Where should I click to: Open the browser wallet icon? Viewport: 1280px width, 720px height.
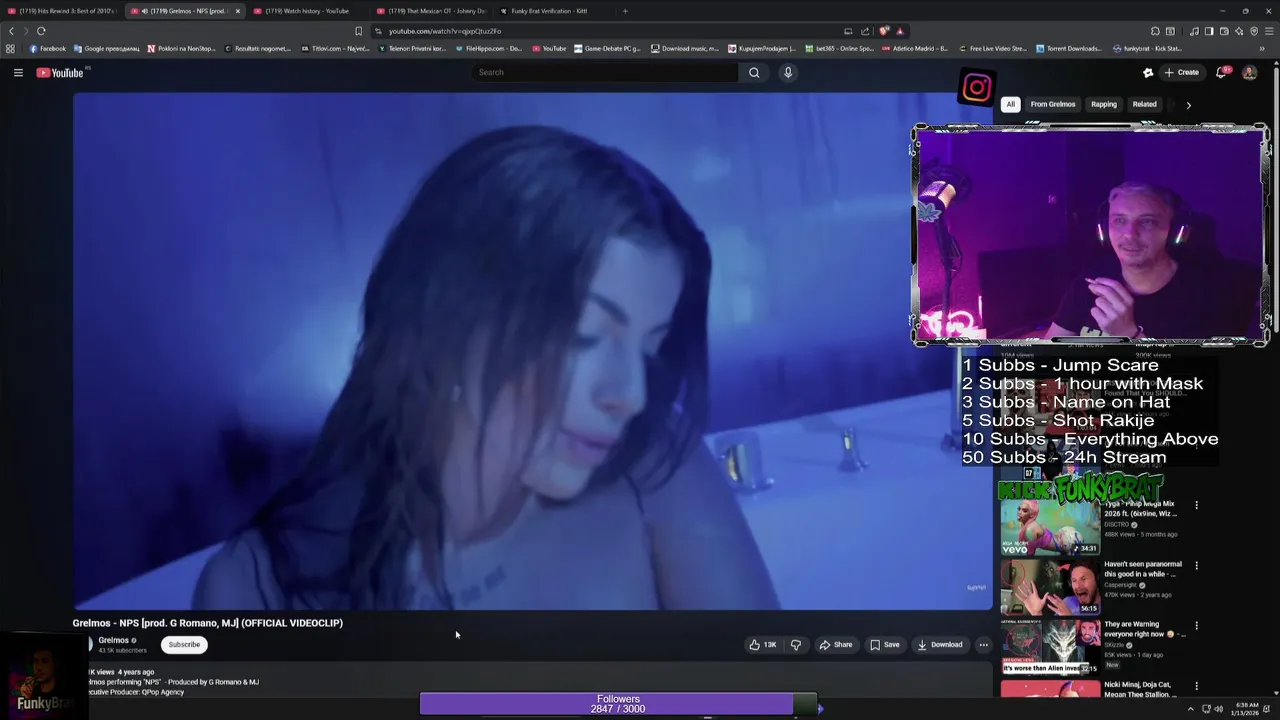(1224, 31)
